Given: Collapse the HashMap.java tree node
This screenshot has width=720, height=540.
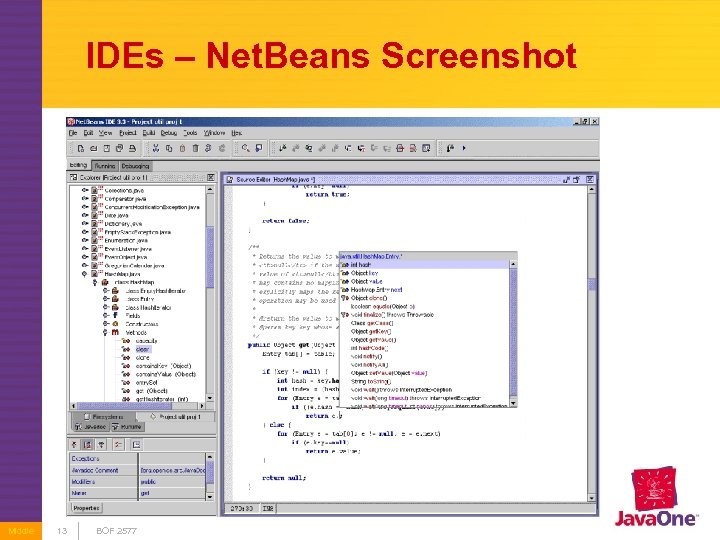Looking at the screenshot, I should click(85, 274).
